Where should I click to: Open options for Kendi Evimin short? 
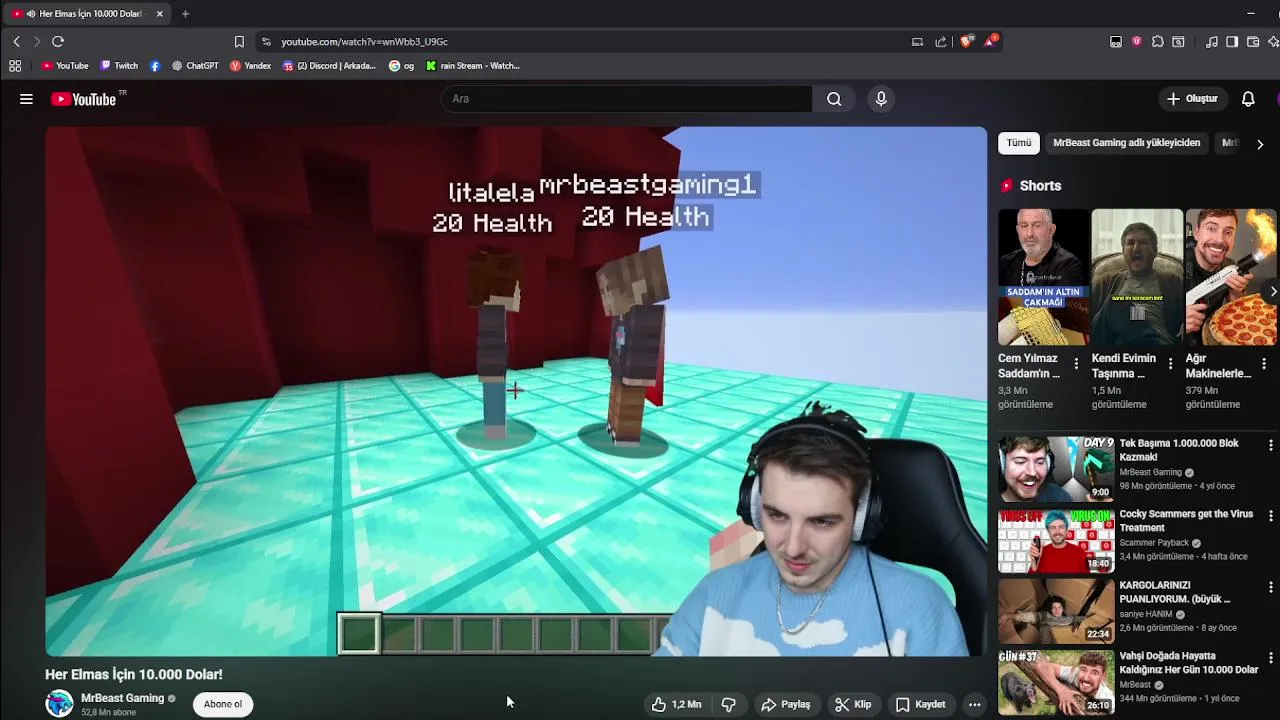pos(1170,364)
